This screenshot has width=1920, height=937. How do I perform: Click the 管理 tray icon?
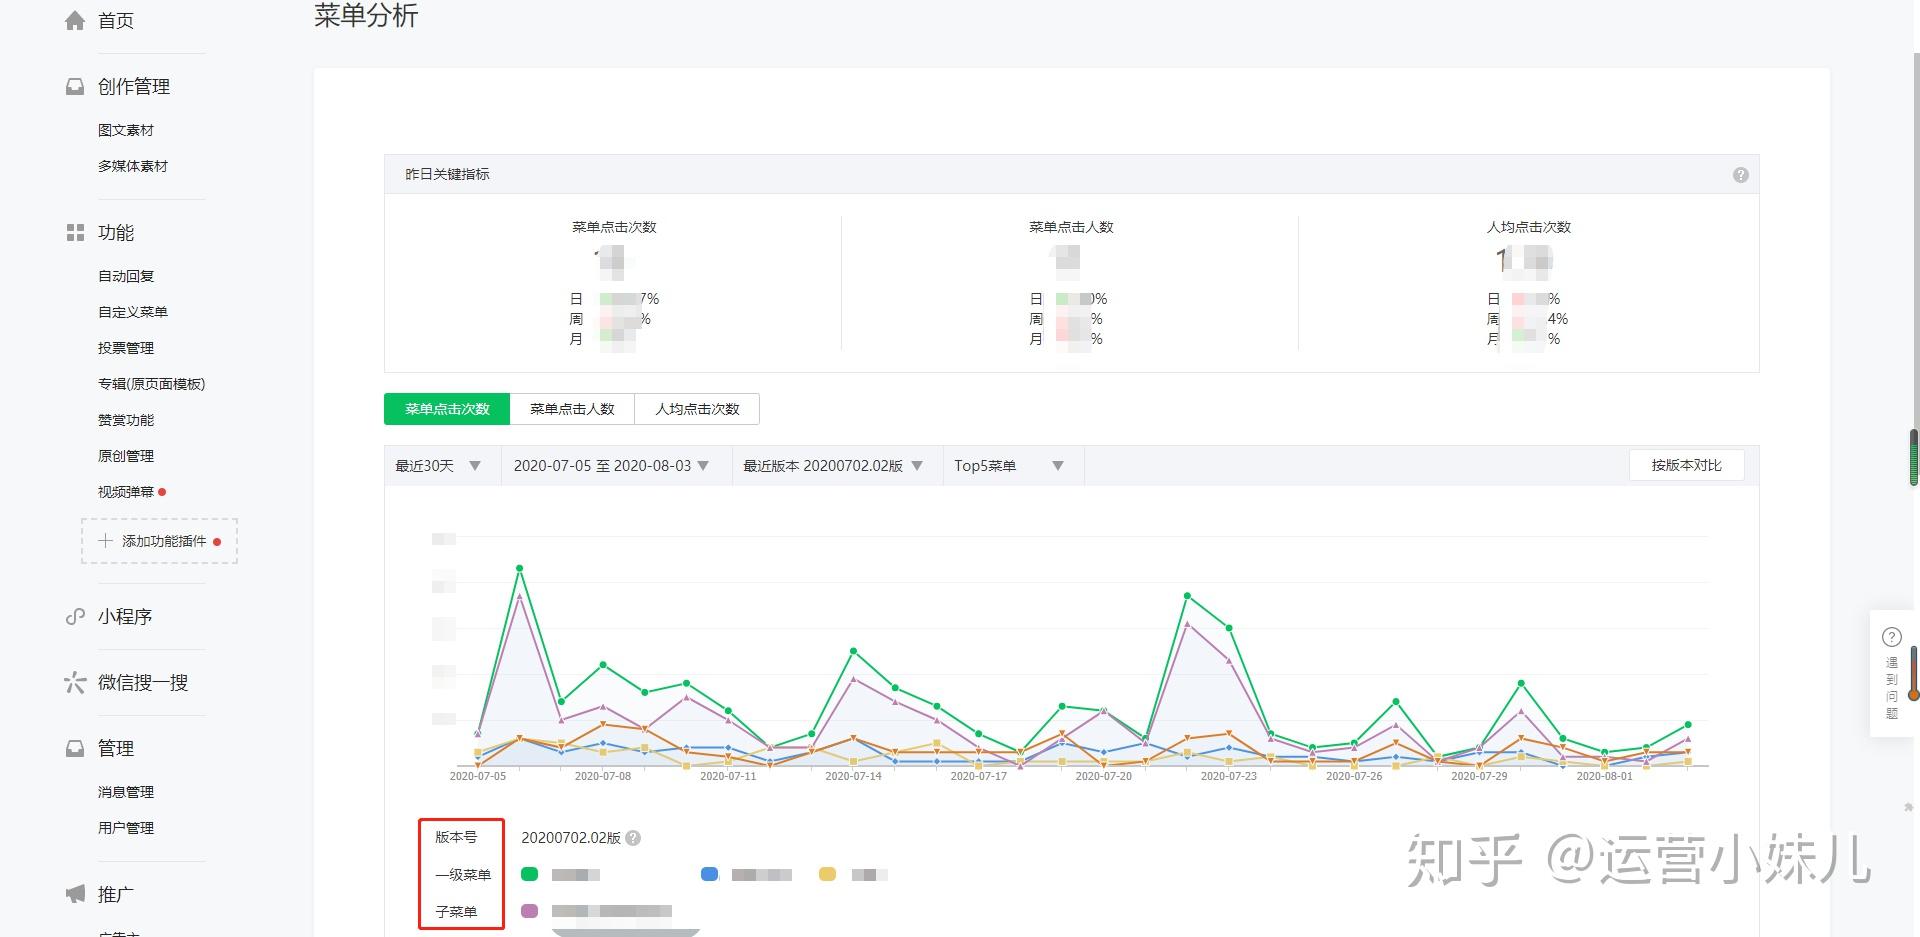75,749
